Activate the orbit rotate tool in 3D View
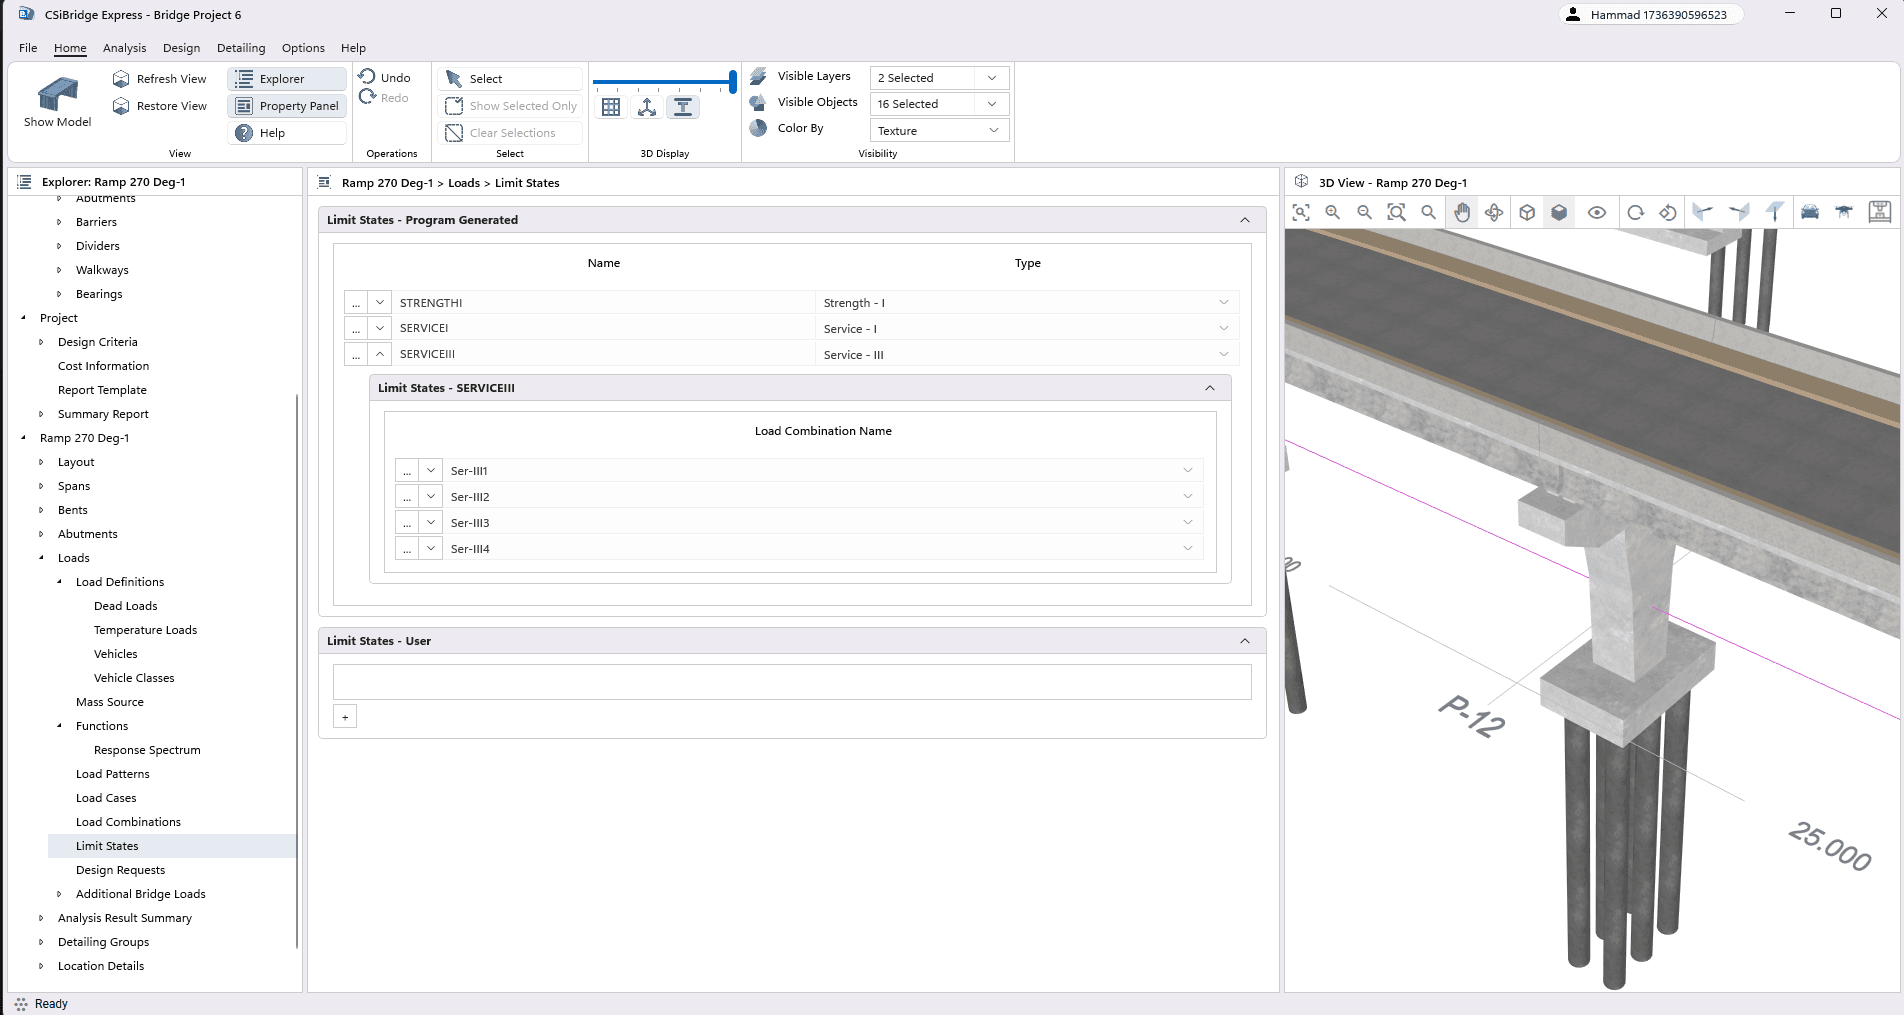 click(1494, 212)
